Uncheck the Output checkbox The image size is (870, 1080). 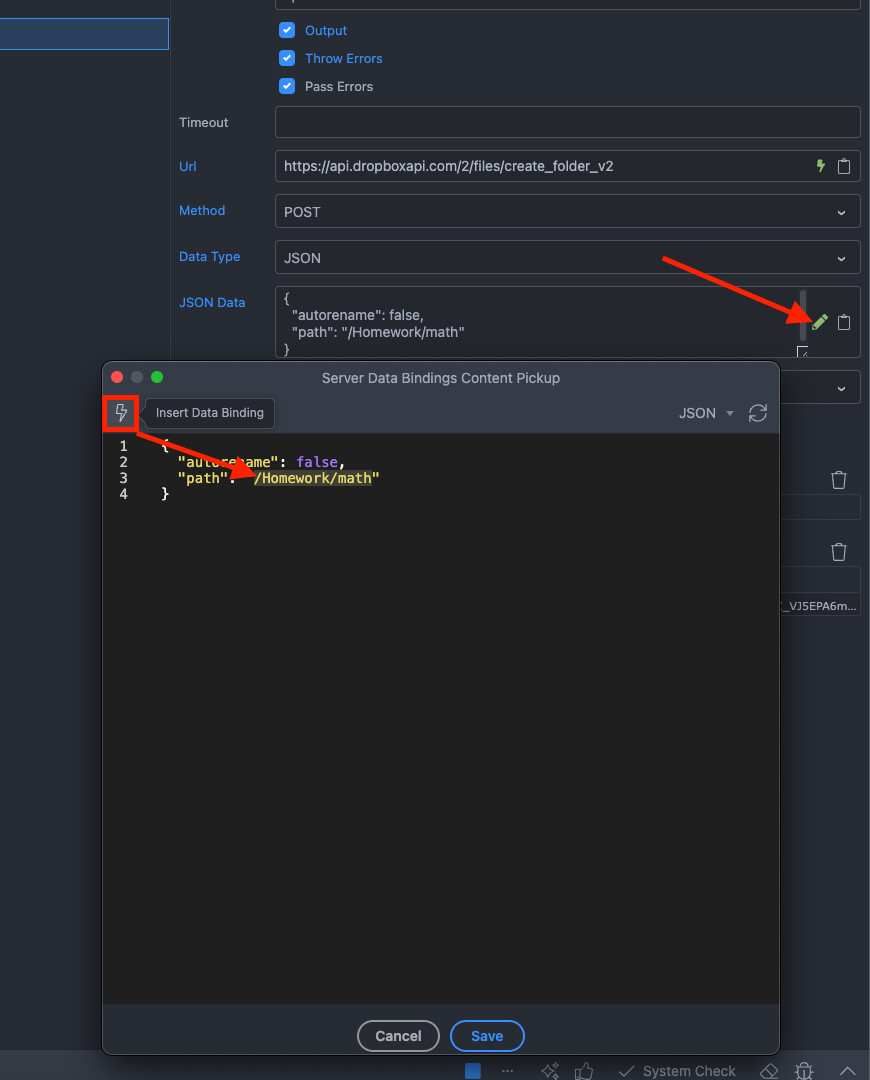tap(287, 30)
